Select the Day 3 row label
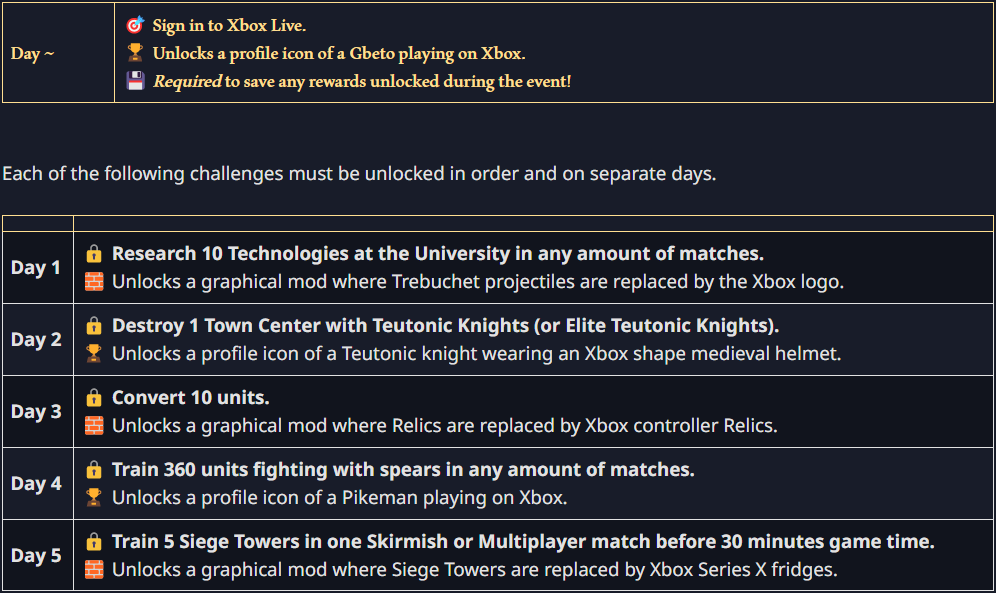This screenshot has width=996, height=593. click(x=36, y=411)
